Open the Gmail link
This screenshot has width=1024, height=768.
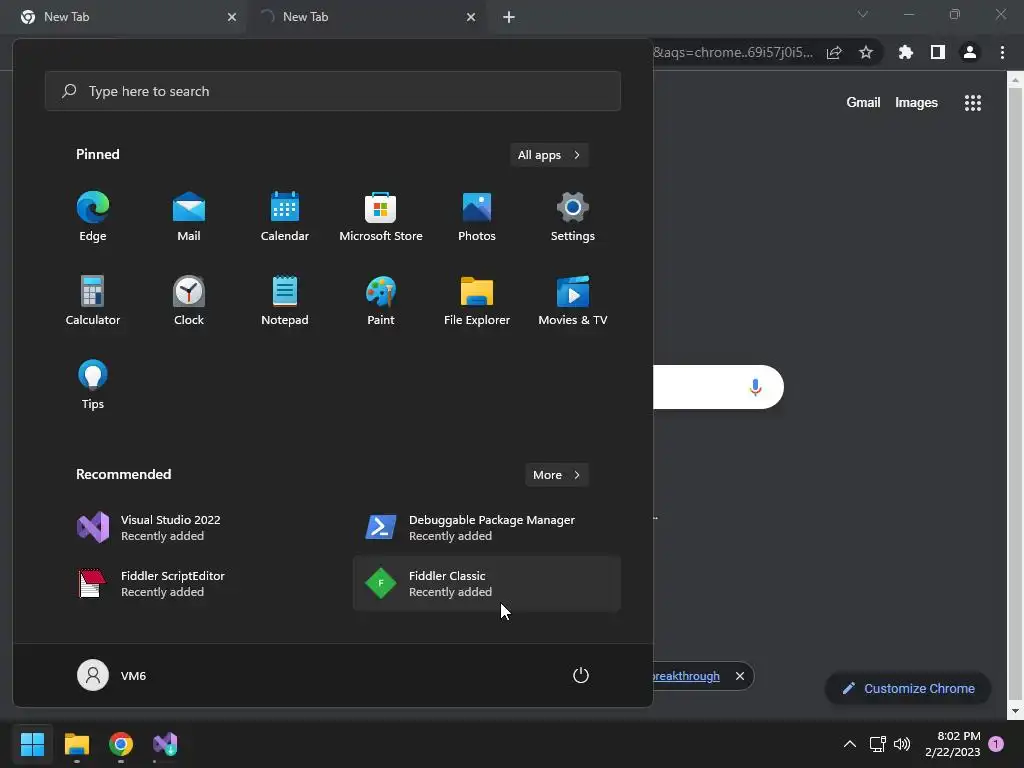[863, 103]
